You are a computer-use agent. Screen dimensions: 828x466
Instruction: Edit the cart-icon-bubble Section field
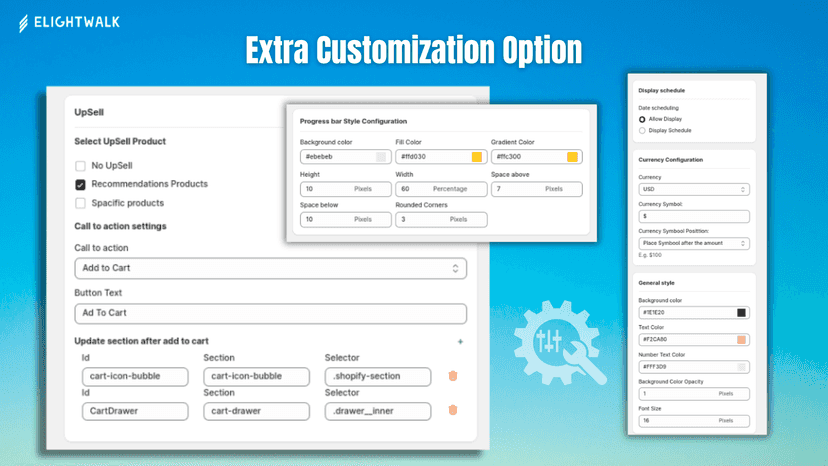257,376
